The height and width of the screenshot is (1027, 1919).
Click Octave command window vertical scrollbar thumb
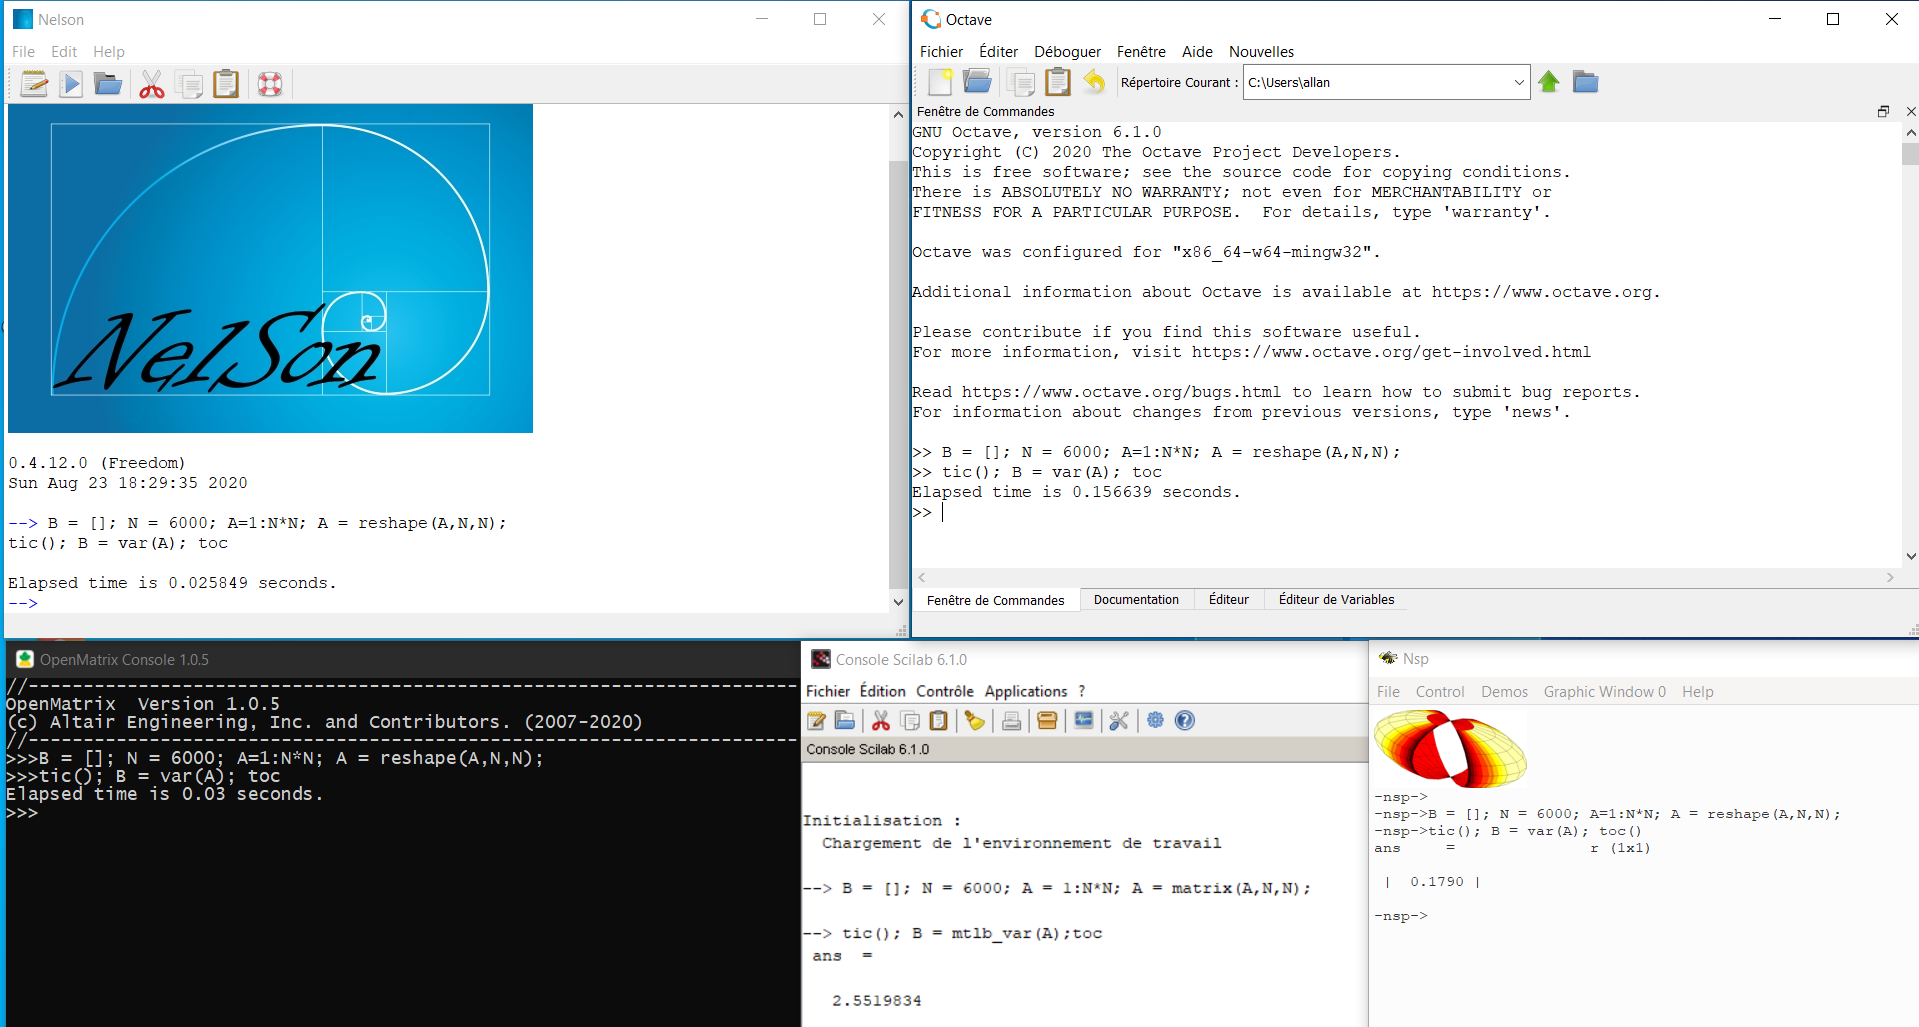tap(1910, 154)
